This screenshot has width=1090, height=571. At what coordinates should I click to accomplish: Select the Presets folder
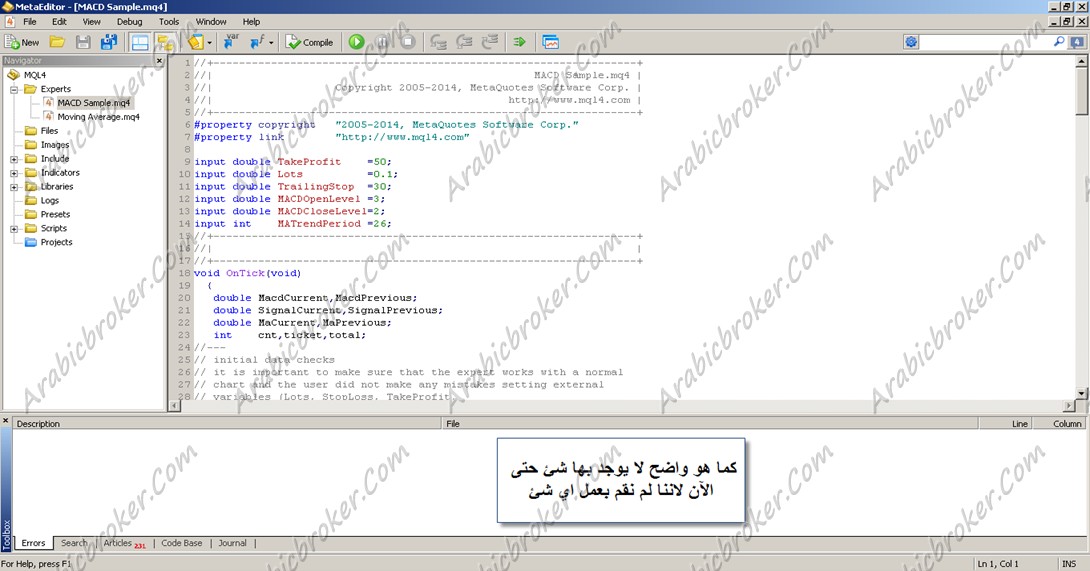[x=55, y=214]
